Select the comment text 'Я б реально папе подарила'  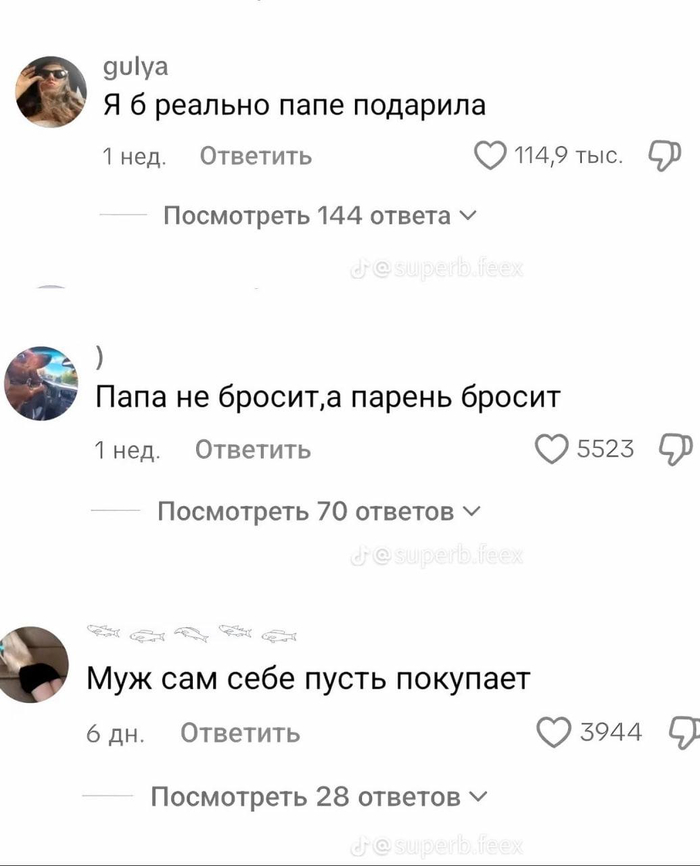294,105
